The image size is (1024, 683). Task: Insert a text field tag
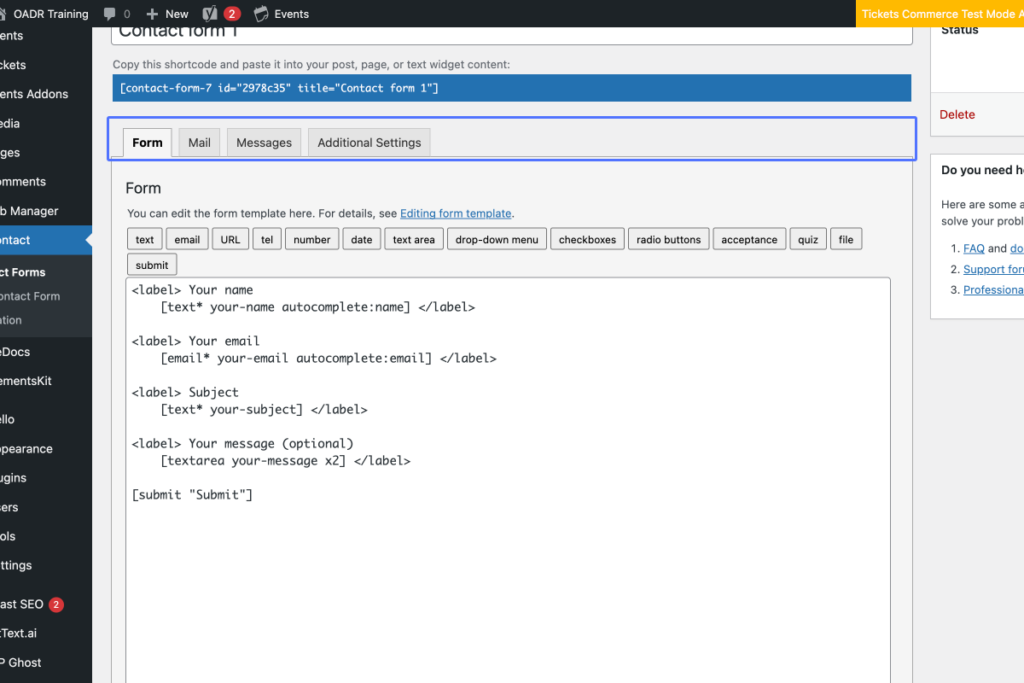[x=145, y=240]
